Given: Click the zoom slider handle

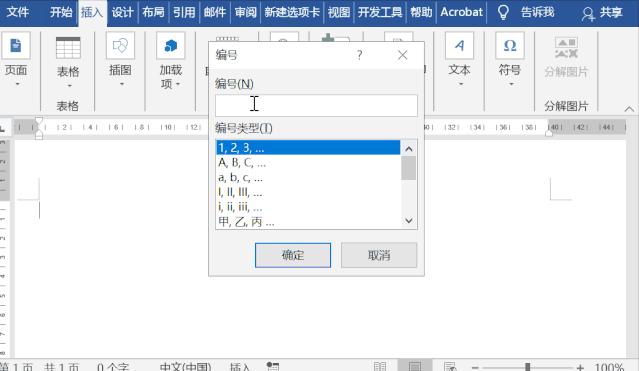Looking at the screenshot, I should click(x=528, y=367).
